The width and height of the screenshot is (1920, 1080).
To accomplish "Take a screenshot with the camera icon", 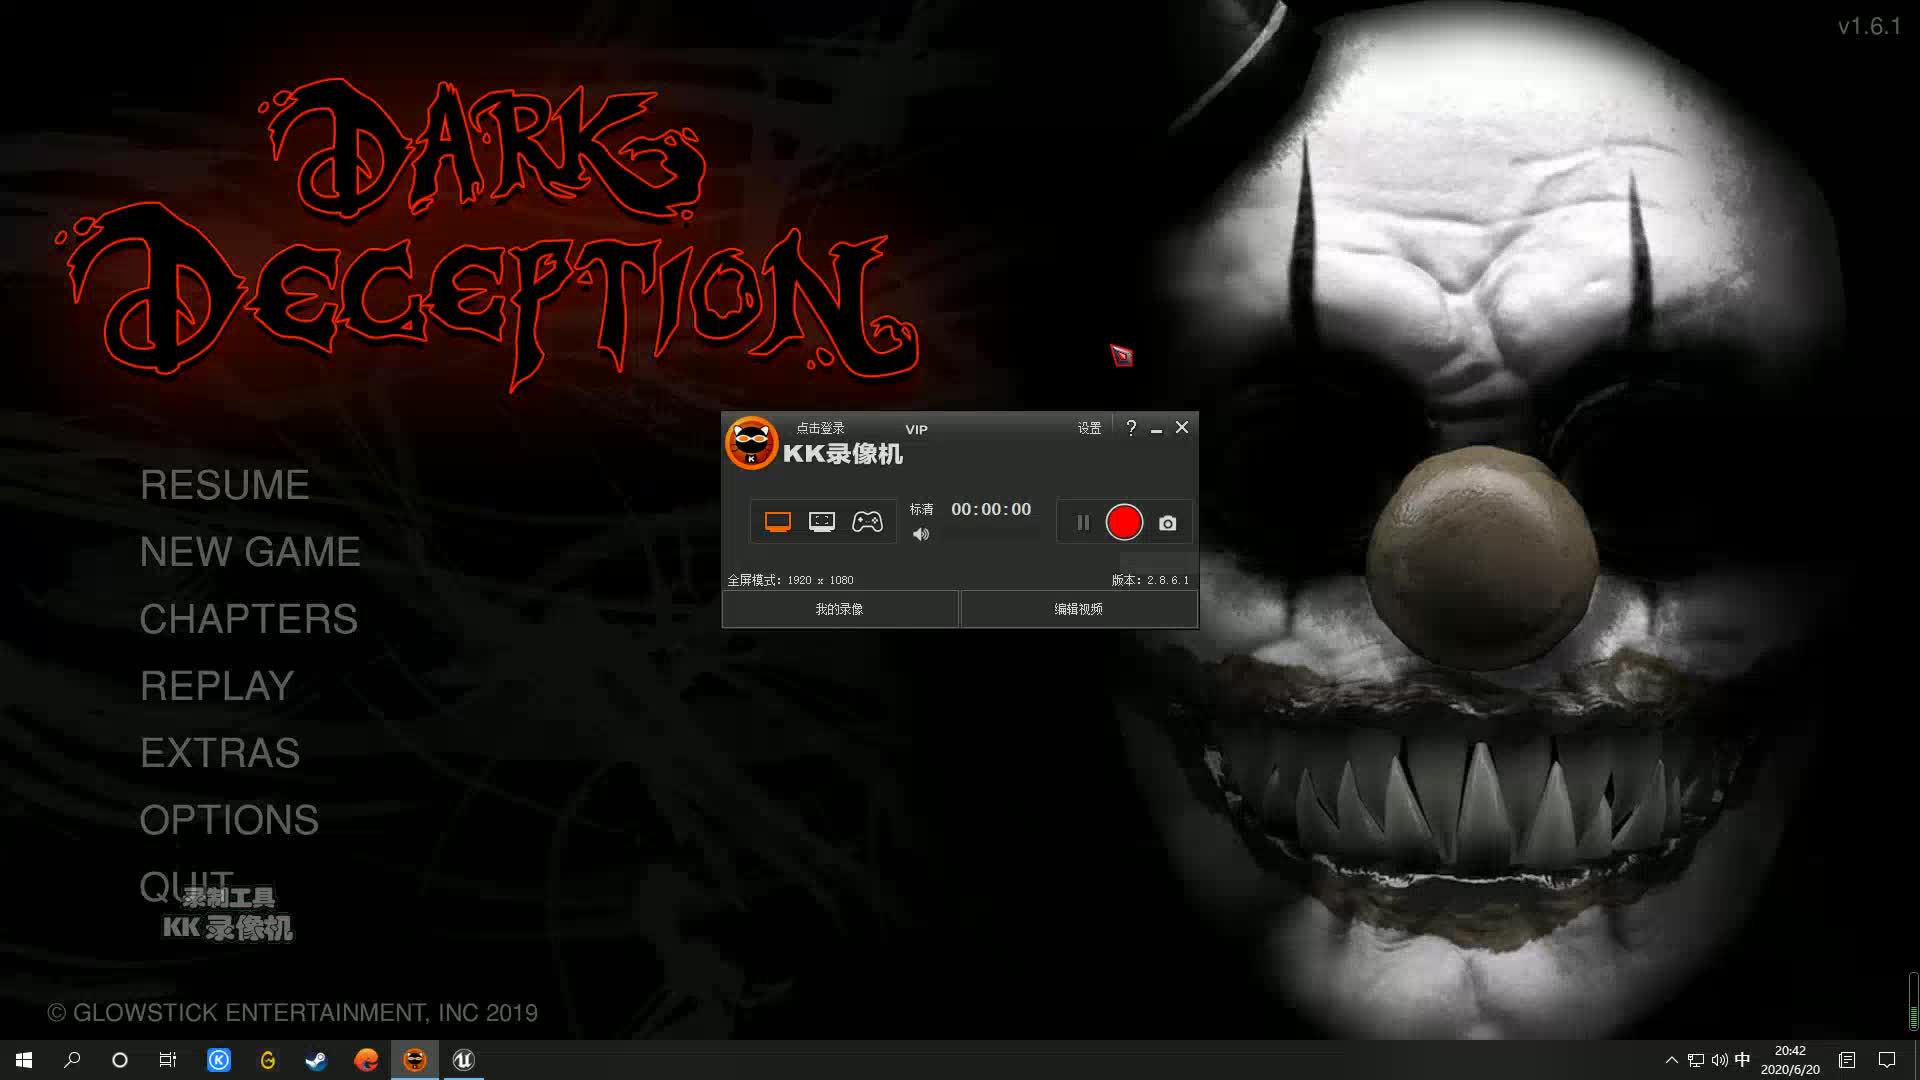I will (1167, 523).
